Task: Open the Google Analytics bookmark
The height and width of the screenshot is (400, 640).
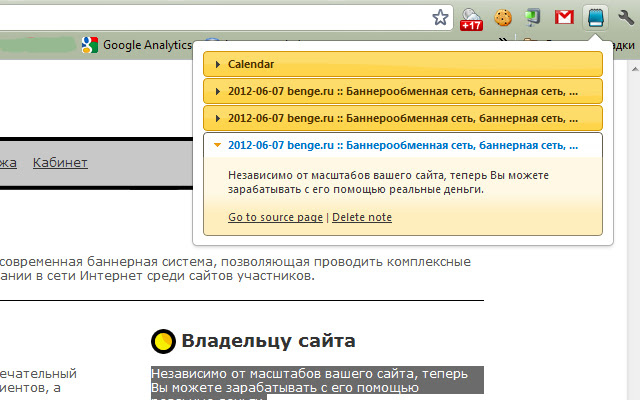Action: click(x=137, y=45)
